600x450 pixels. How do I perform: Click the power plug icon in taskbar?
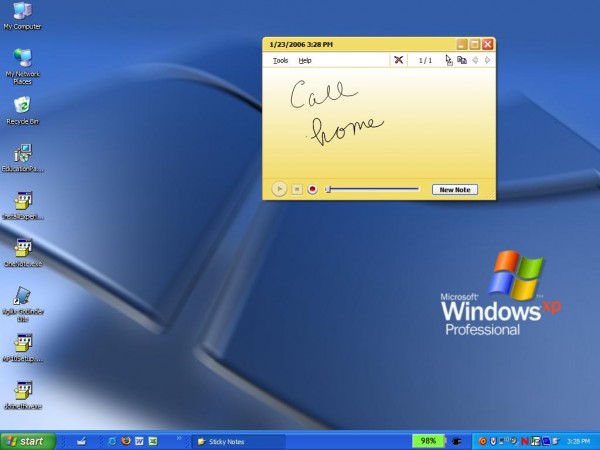[x=457, y=441]
